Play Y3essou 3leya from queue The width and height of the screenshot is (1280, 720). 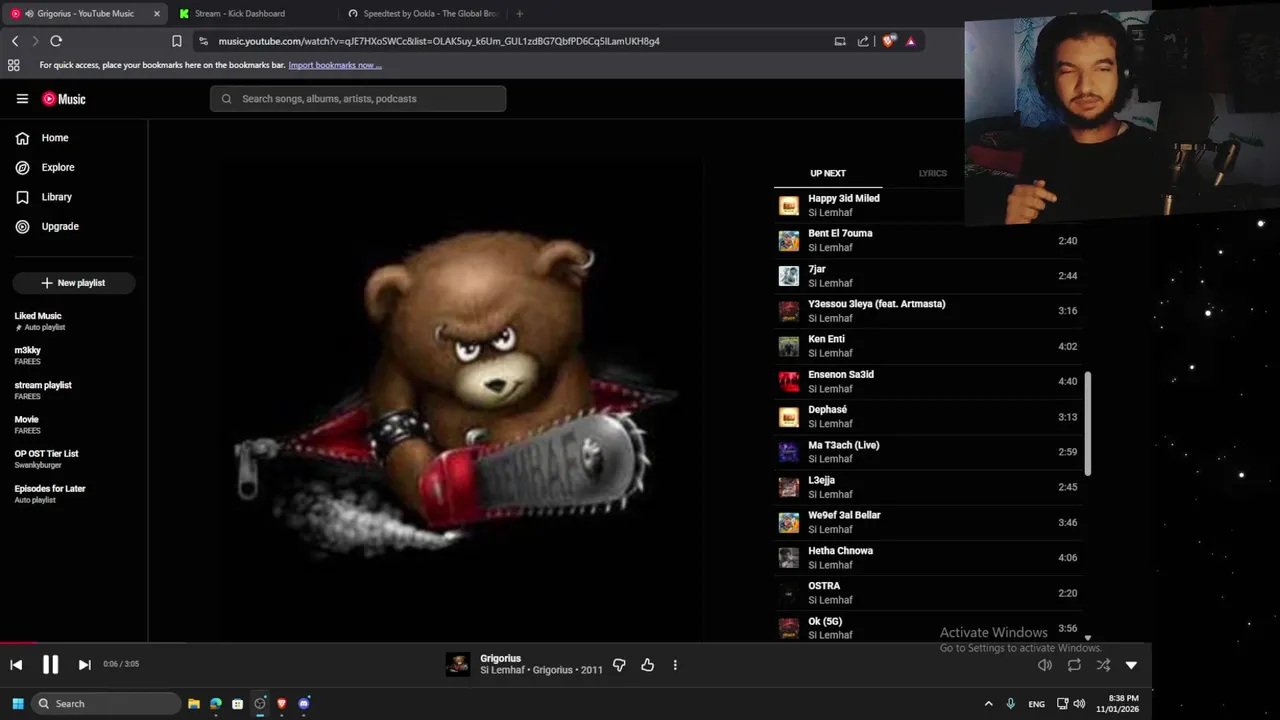point(928,311)
